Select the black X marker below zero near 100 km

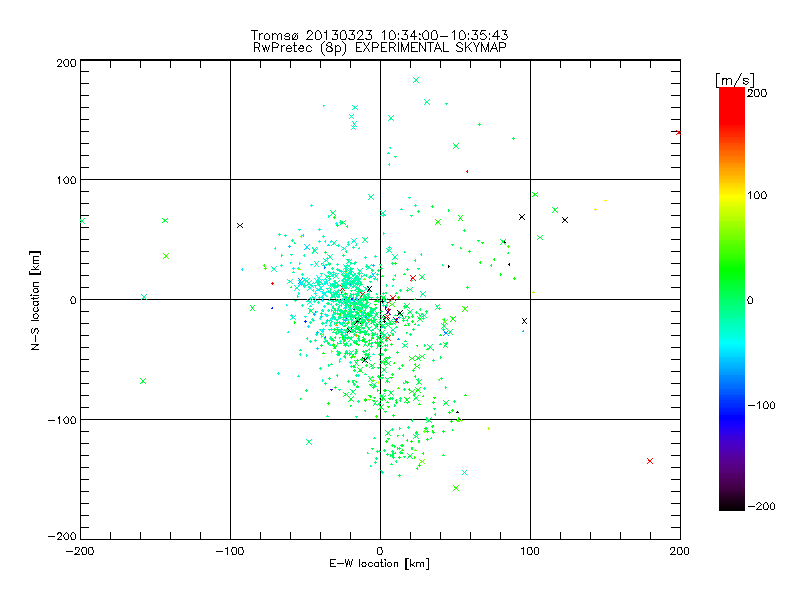524,321
